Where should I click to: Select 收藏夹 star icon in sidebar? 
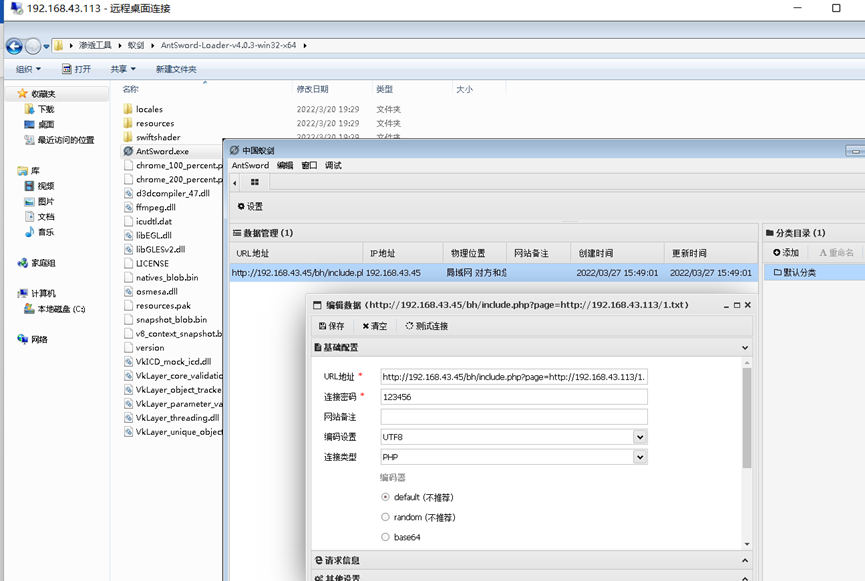coord(22,93)
